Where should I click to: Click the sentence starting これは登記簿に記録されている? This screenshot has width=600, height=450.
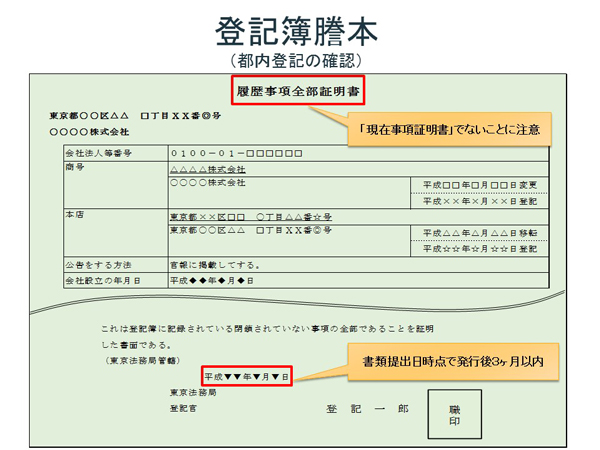[x=267, y=329]
